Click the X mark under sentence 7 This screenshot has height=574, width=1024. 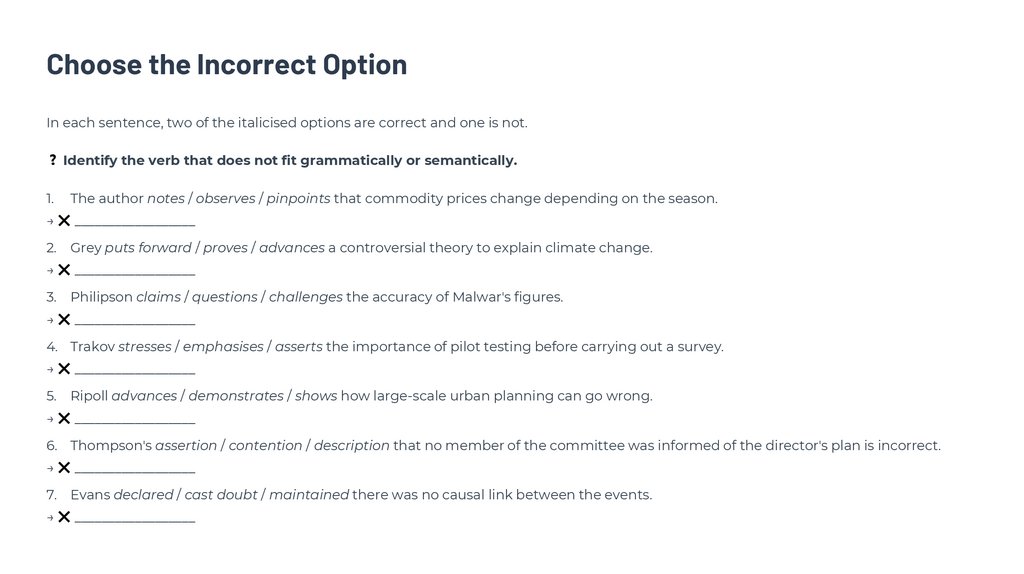(x=64, y=517)
